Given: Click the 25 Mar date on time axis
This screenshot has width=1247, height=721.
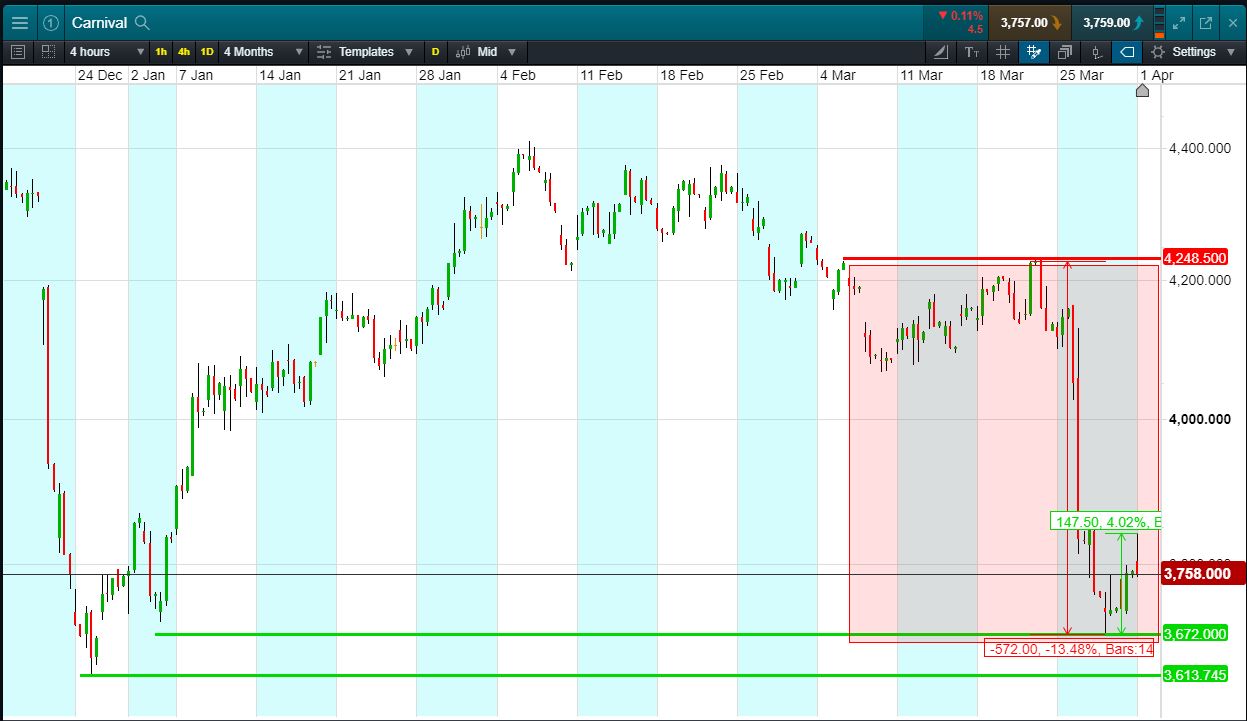Looking at the screenshot, I should (x=1081, y=75).
